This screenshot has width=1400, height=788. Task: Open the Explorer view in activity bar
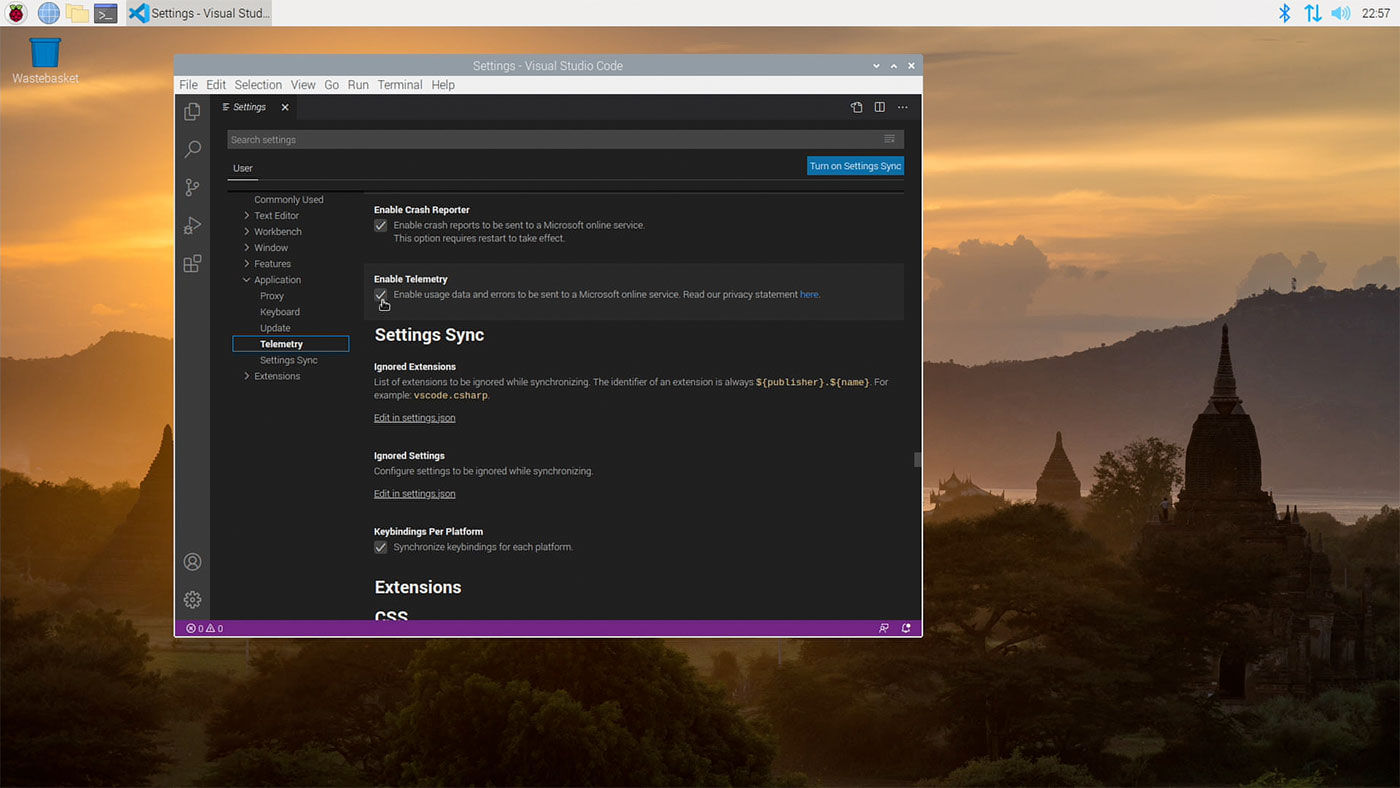coord(192,112)
